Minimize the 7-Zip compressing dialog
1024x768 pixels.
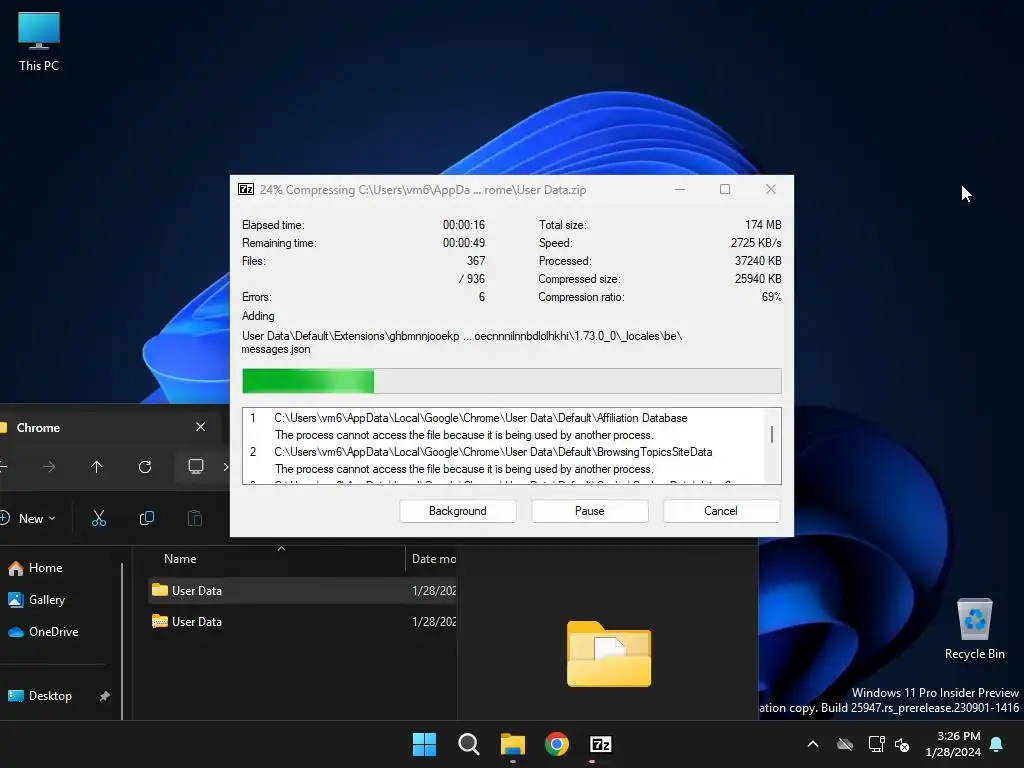click(680, 189)
